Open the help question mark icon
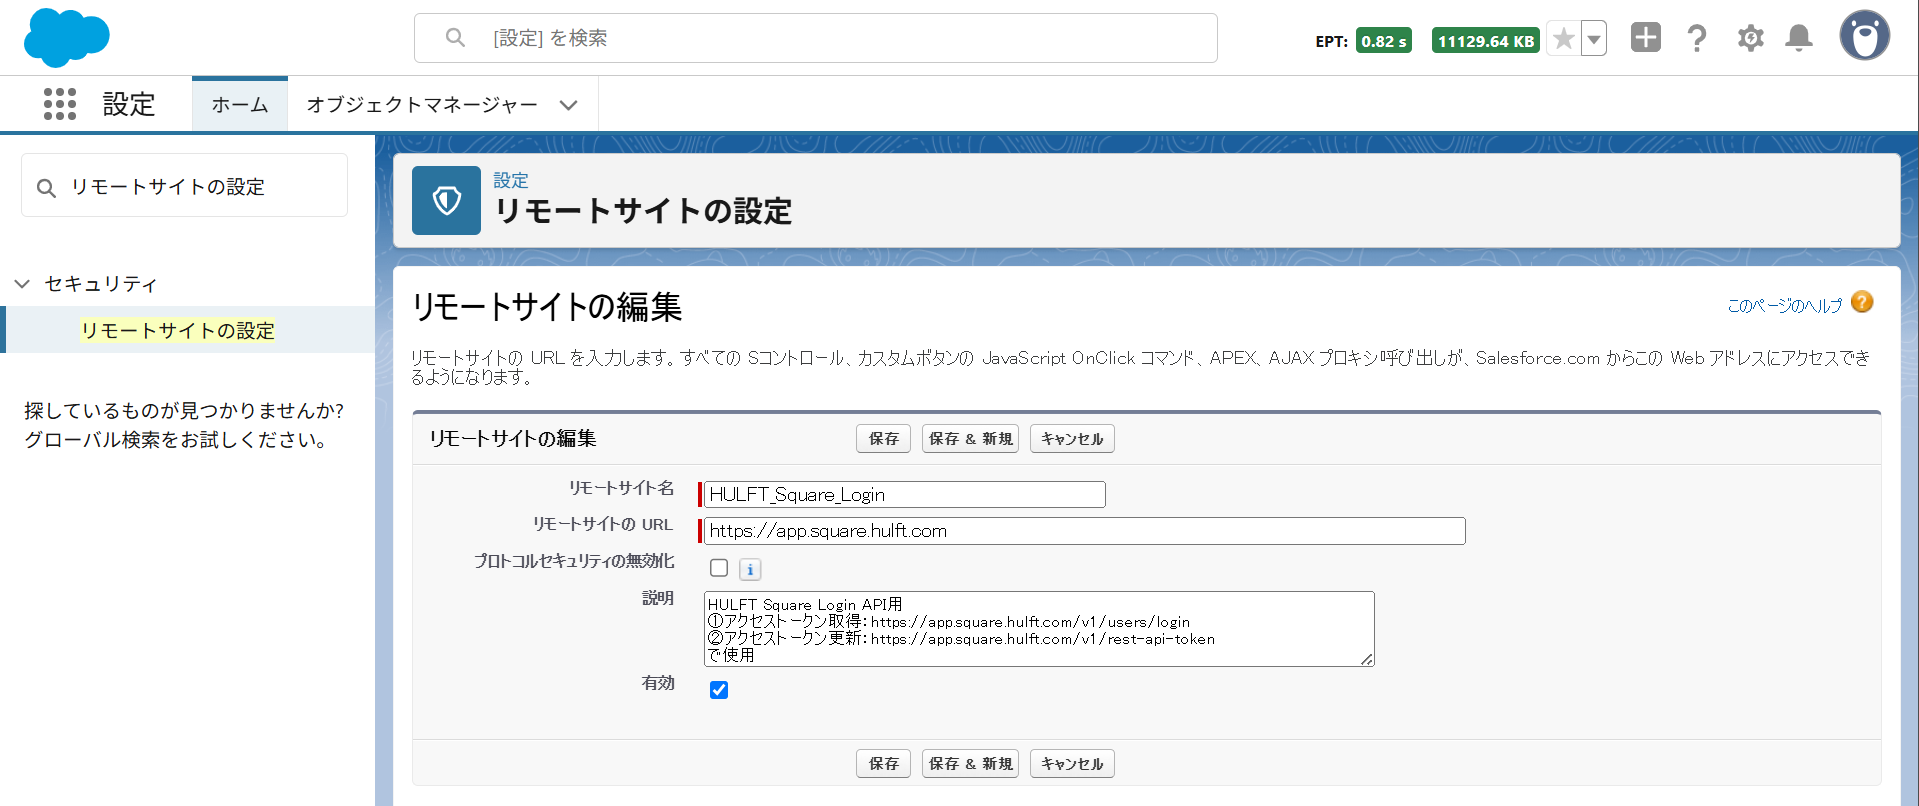This screenshot has height=806, width=1919. (x=1697, y=38)
